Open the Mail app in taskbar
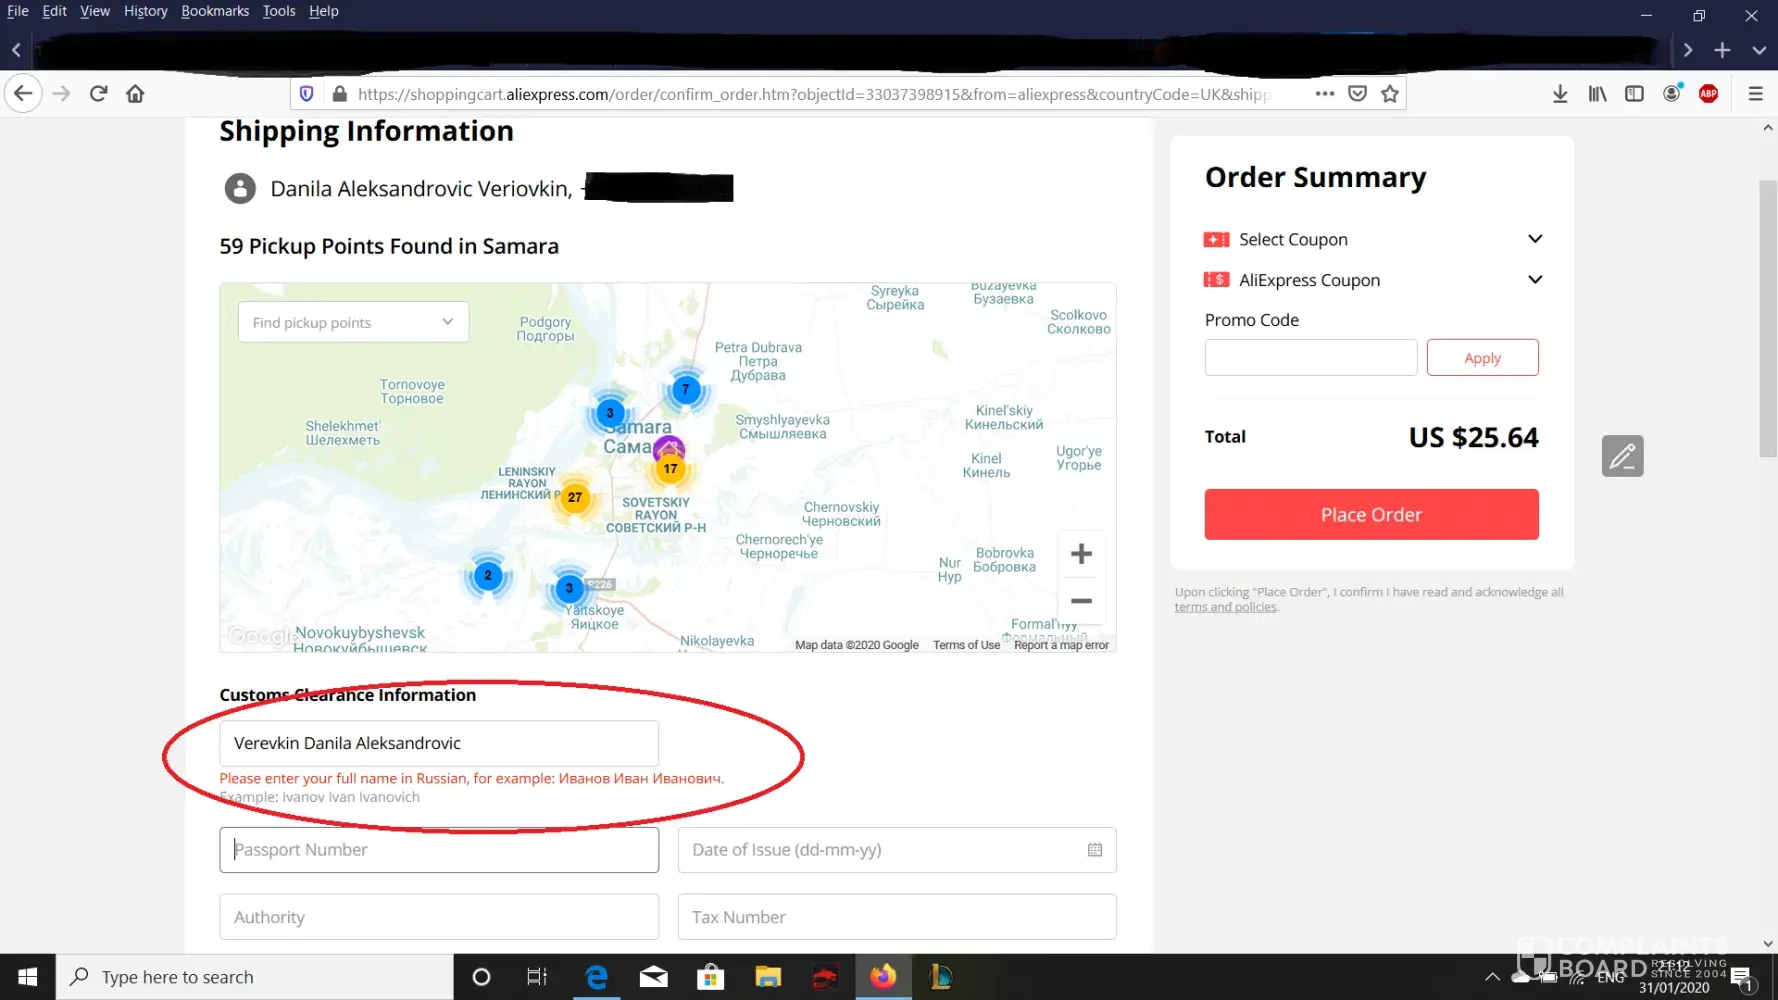 pos(654,977)
